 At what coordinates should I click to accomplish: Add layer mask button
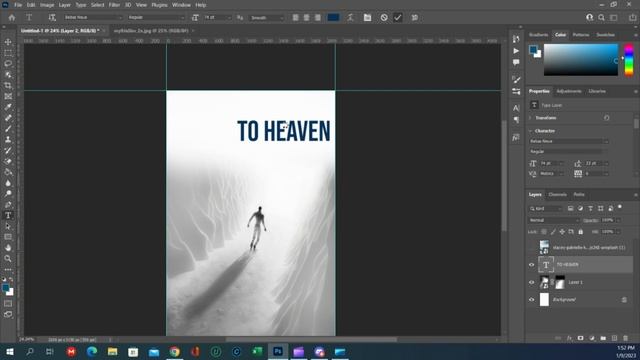click(580, 338)
